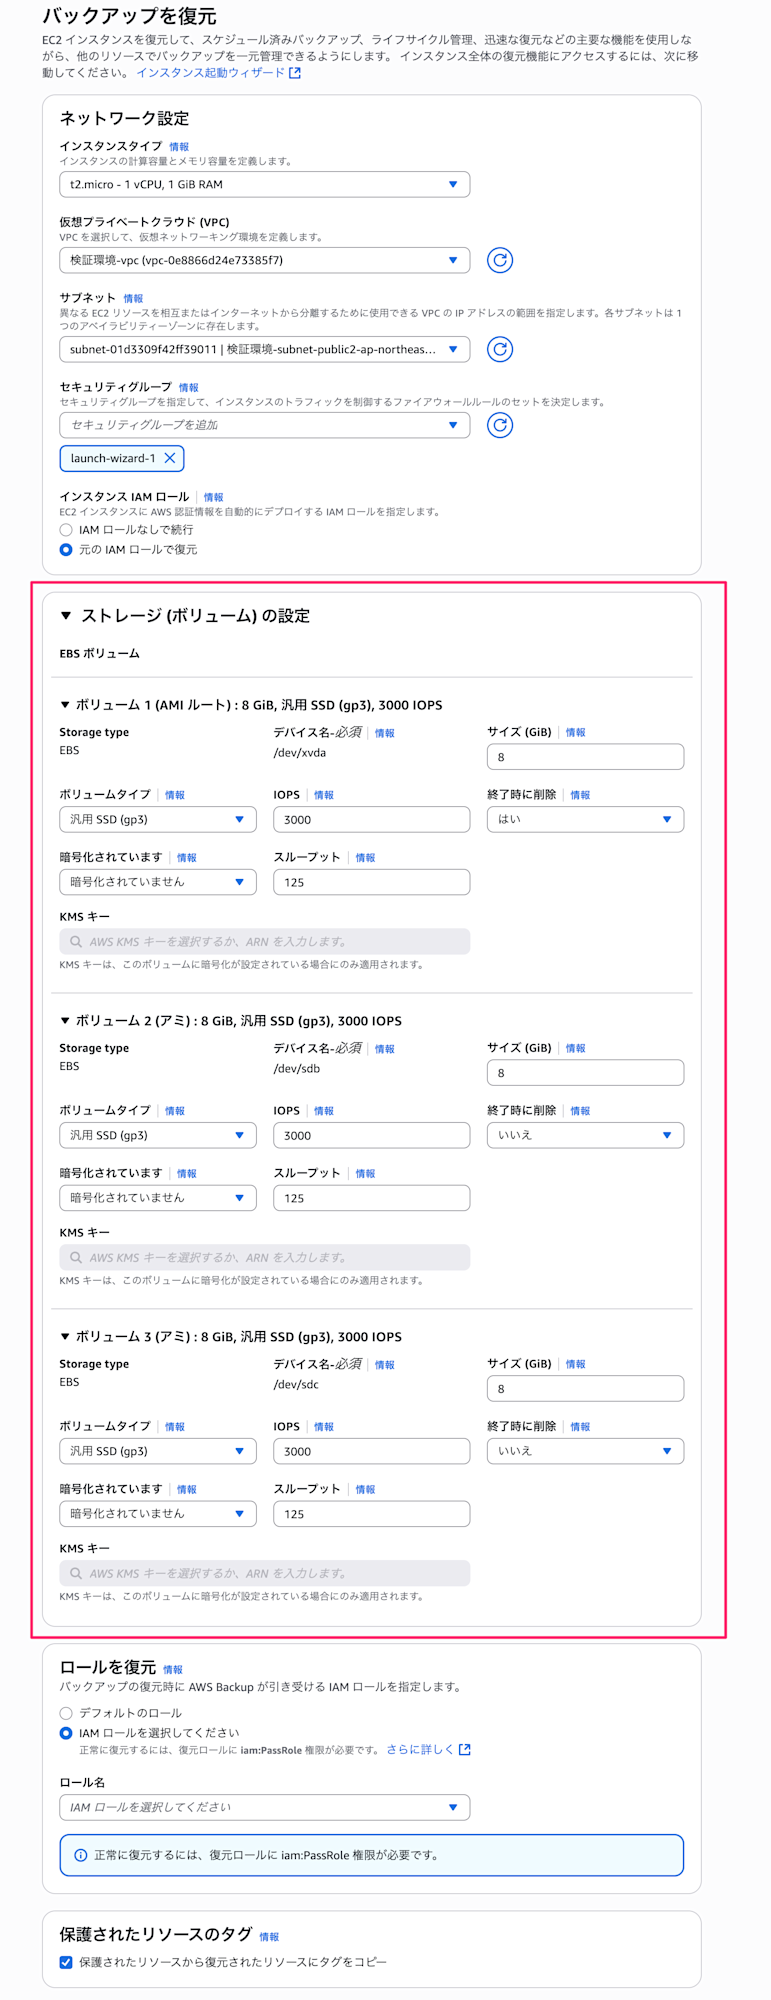This screenshot has height=2000, width=771.
Task: Click Volume 3 スループット input field
Action: [x=371, y=1514]
